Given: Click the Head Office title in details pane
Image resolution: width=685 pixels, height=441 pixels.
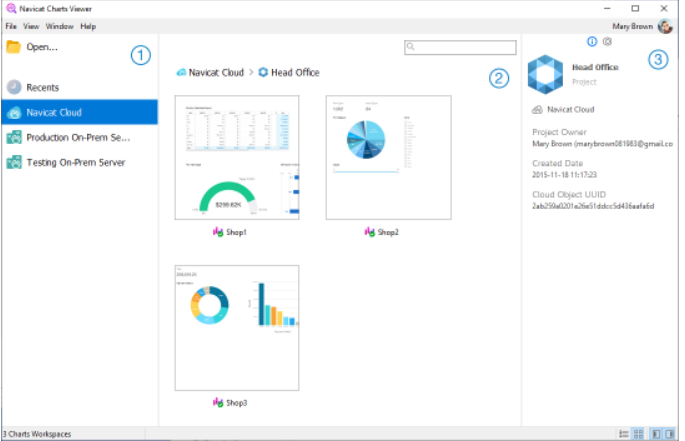Looking at the screenshot, I should (x=595, y=67).
